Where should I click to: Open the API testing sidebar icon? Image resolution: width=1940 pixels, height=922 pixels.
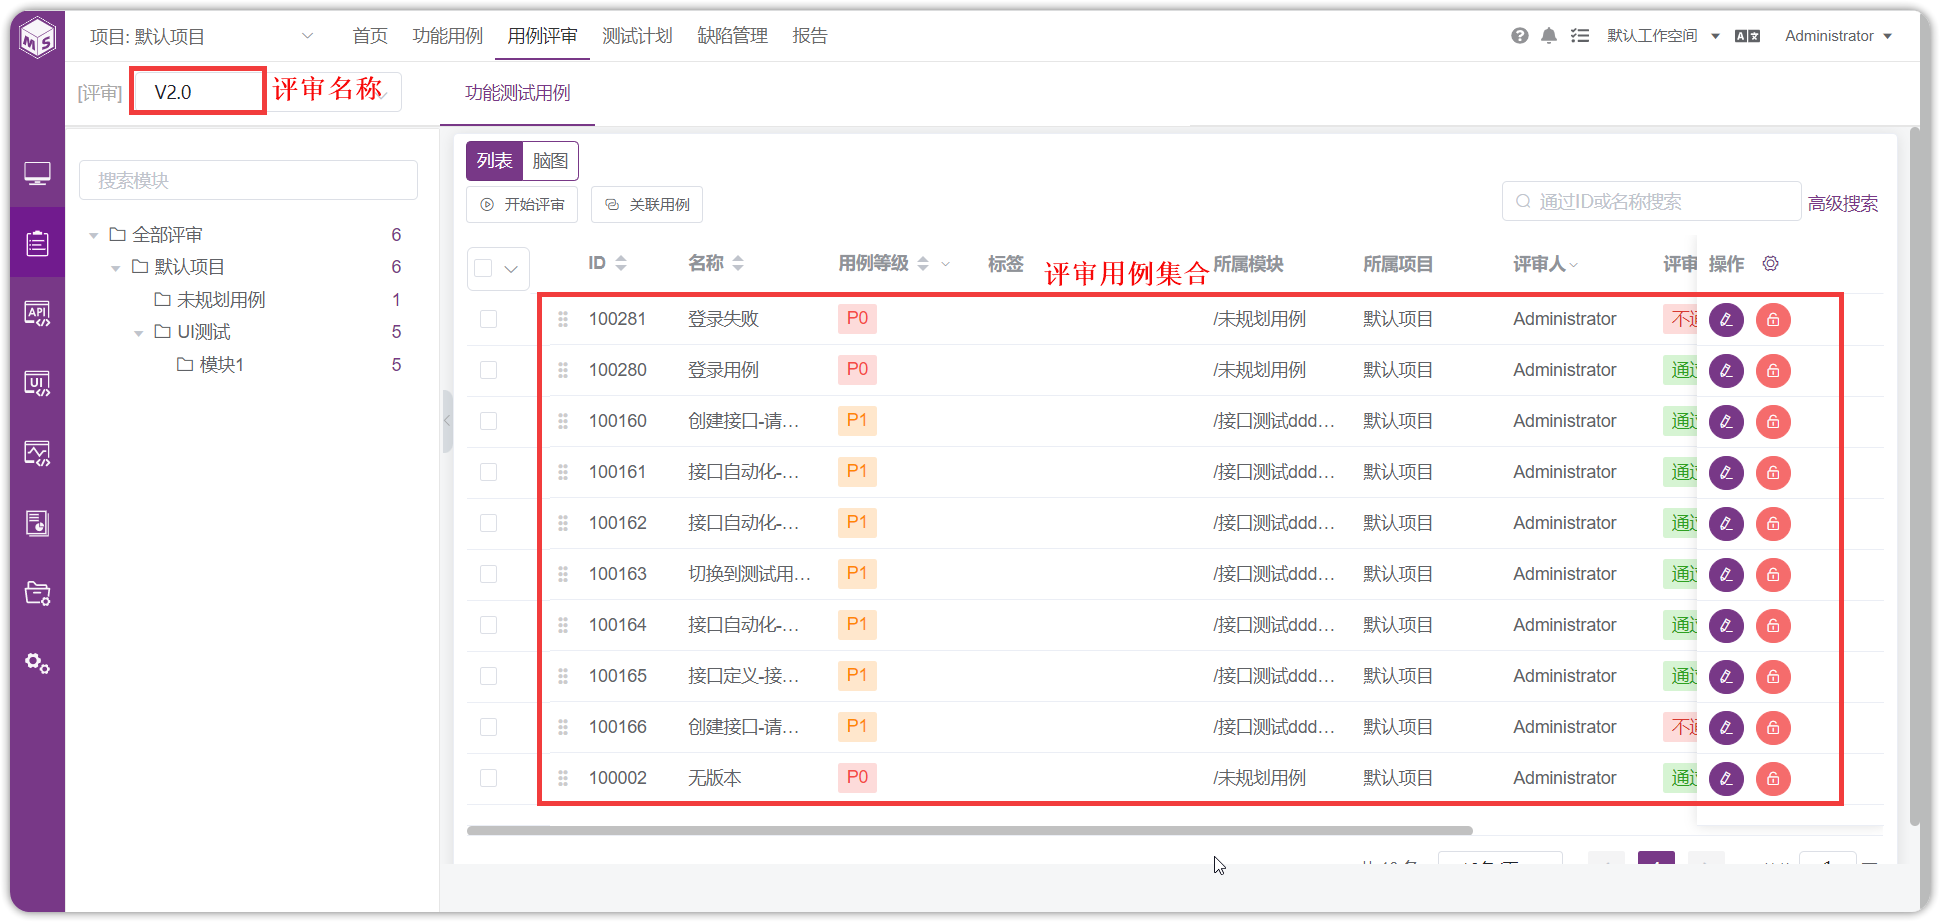pyautogui.click(x=38, y=314)
